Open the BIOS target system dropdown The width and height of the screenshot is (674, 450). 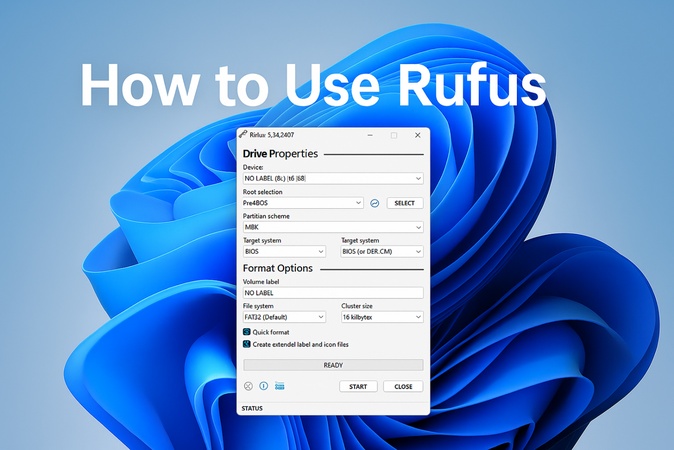pos(284,251)
